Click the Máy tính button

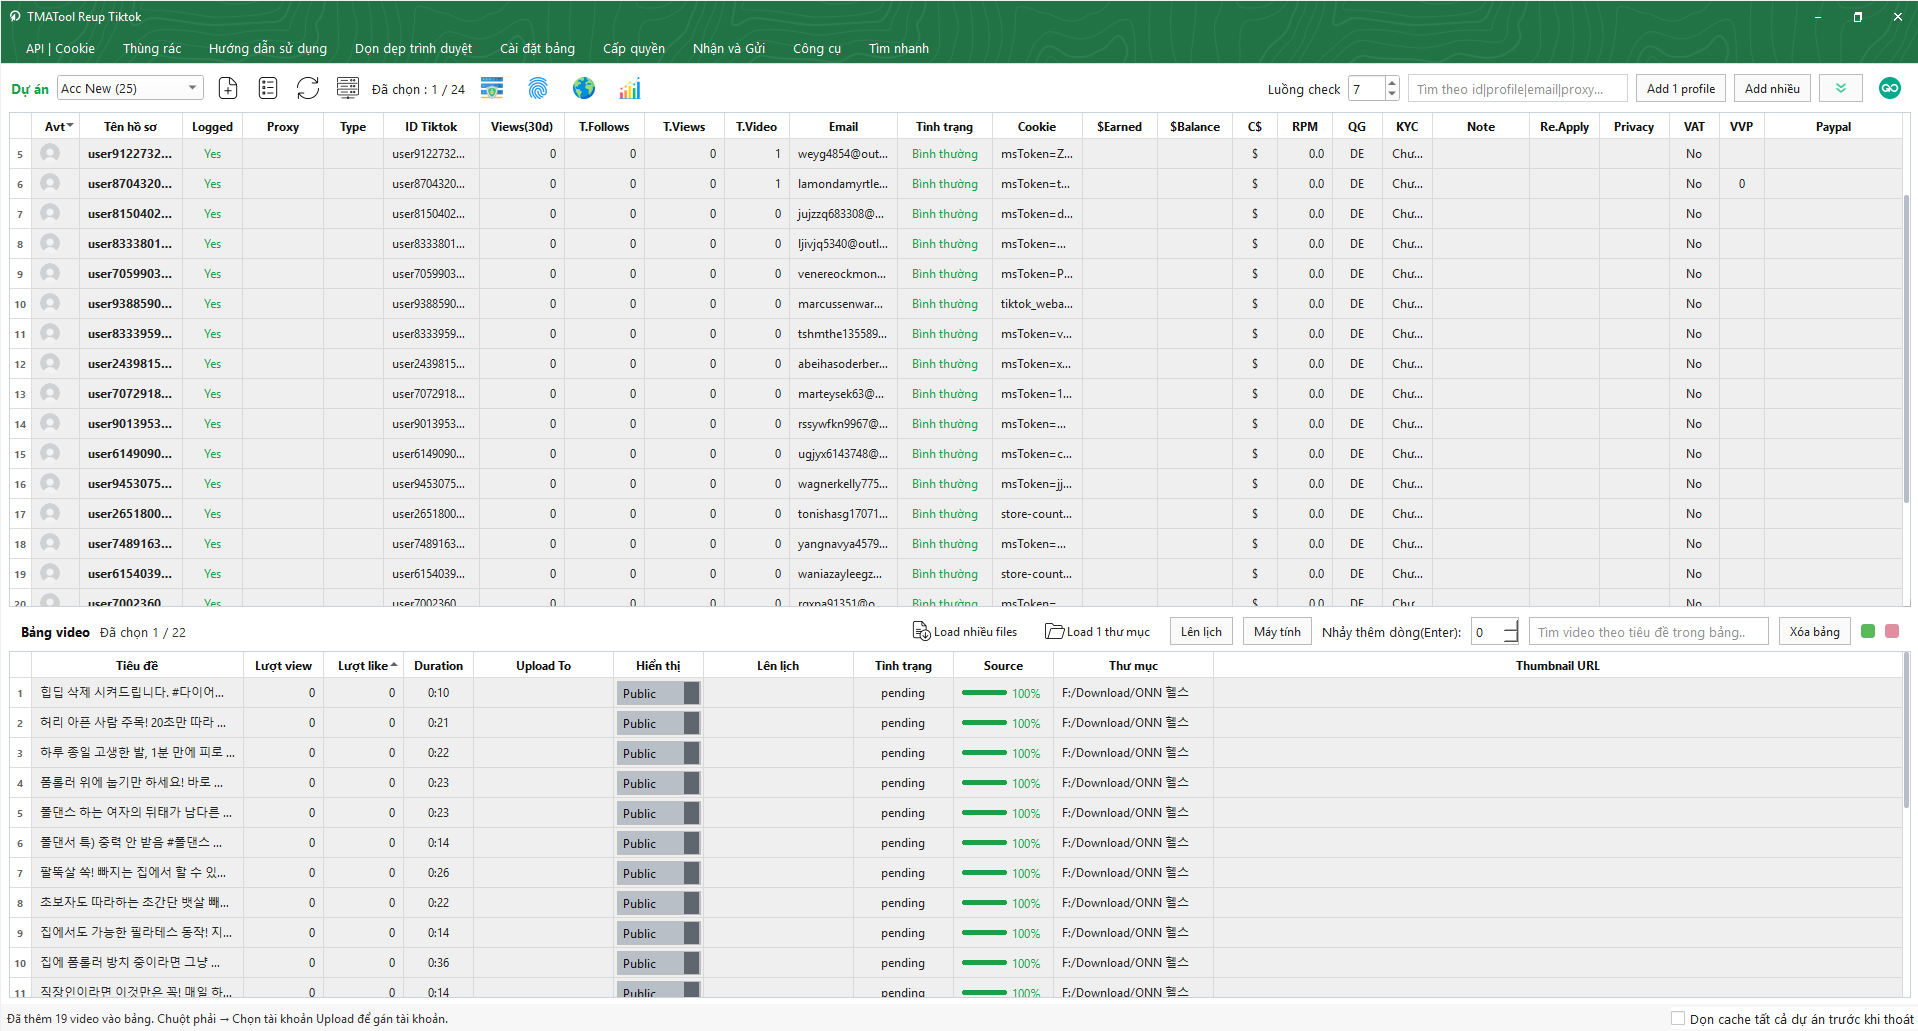coord(1277,631)
